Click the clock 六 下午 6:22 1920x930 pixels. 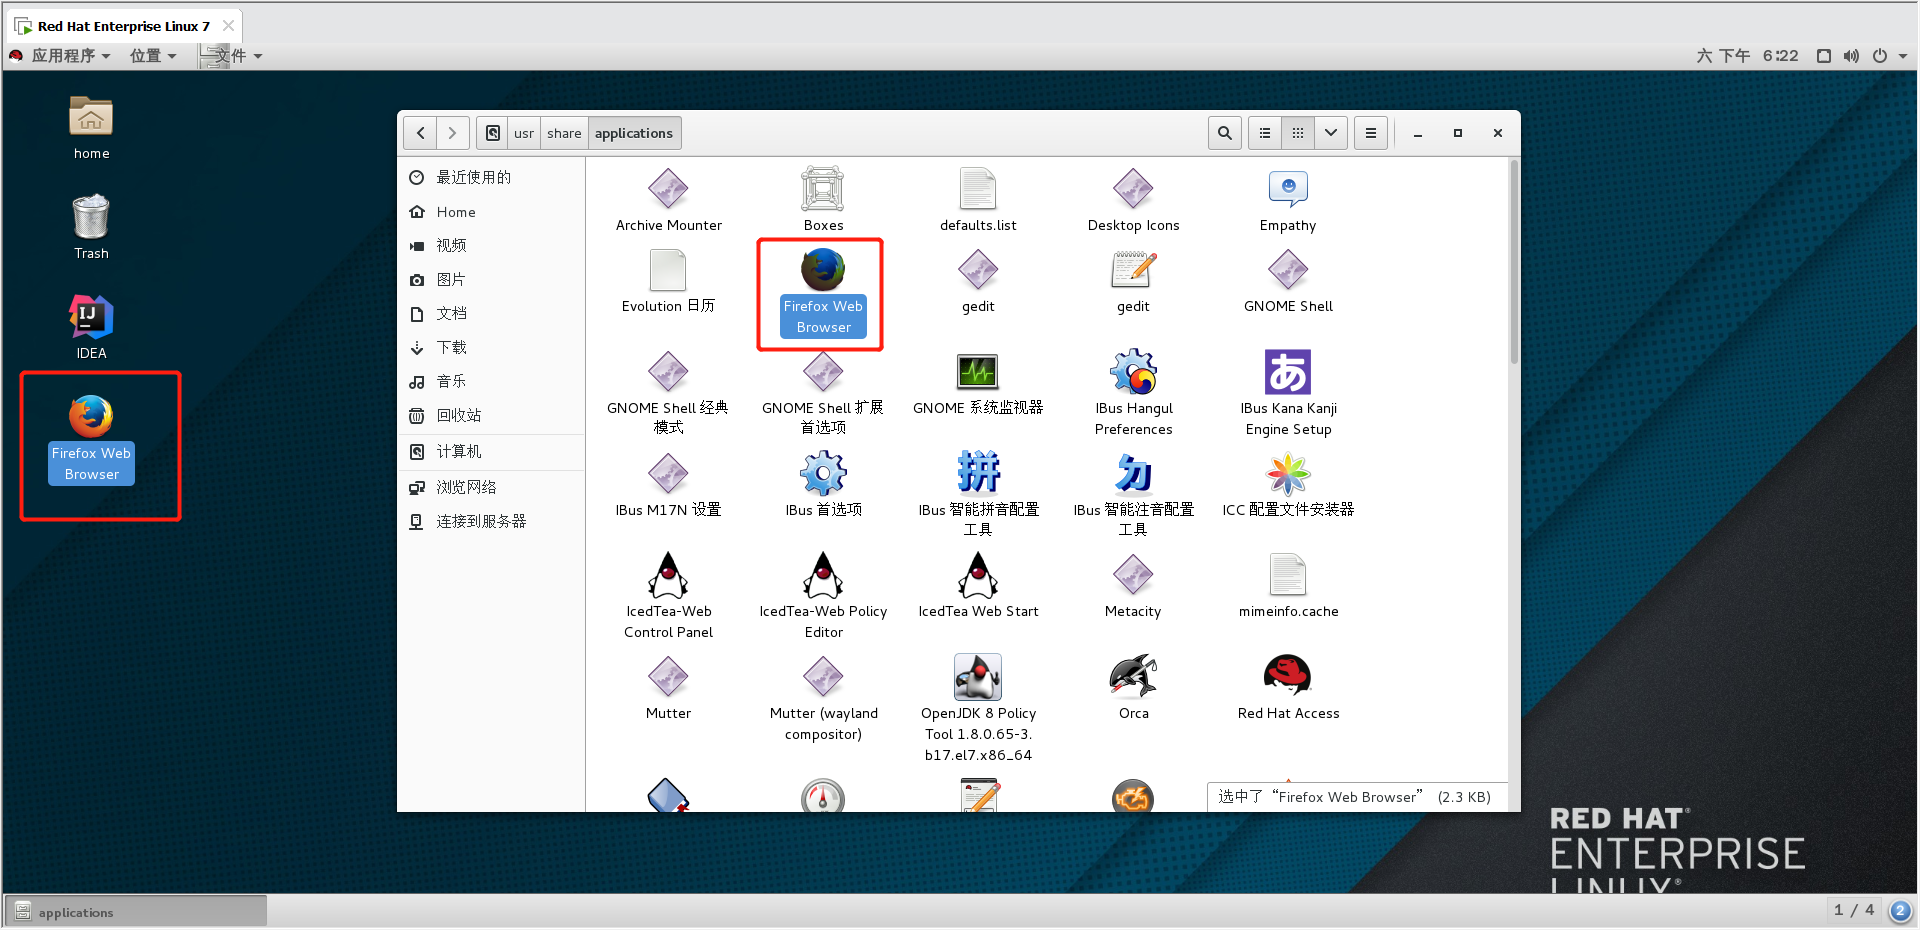(1747, 56)
